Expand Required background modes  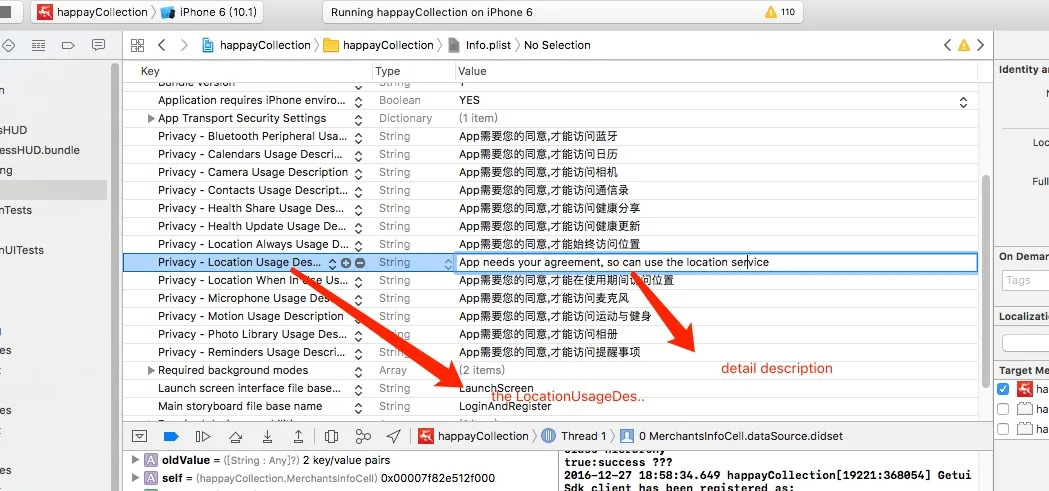(x=151, y=371)
